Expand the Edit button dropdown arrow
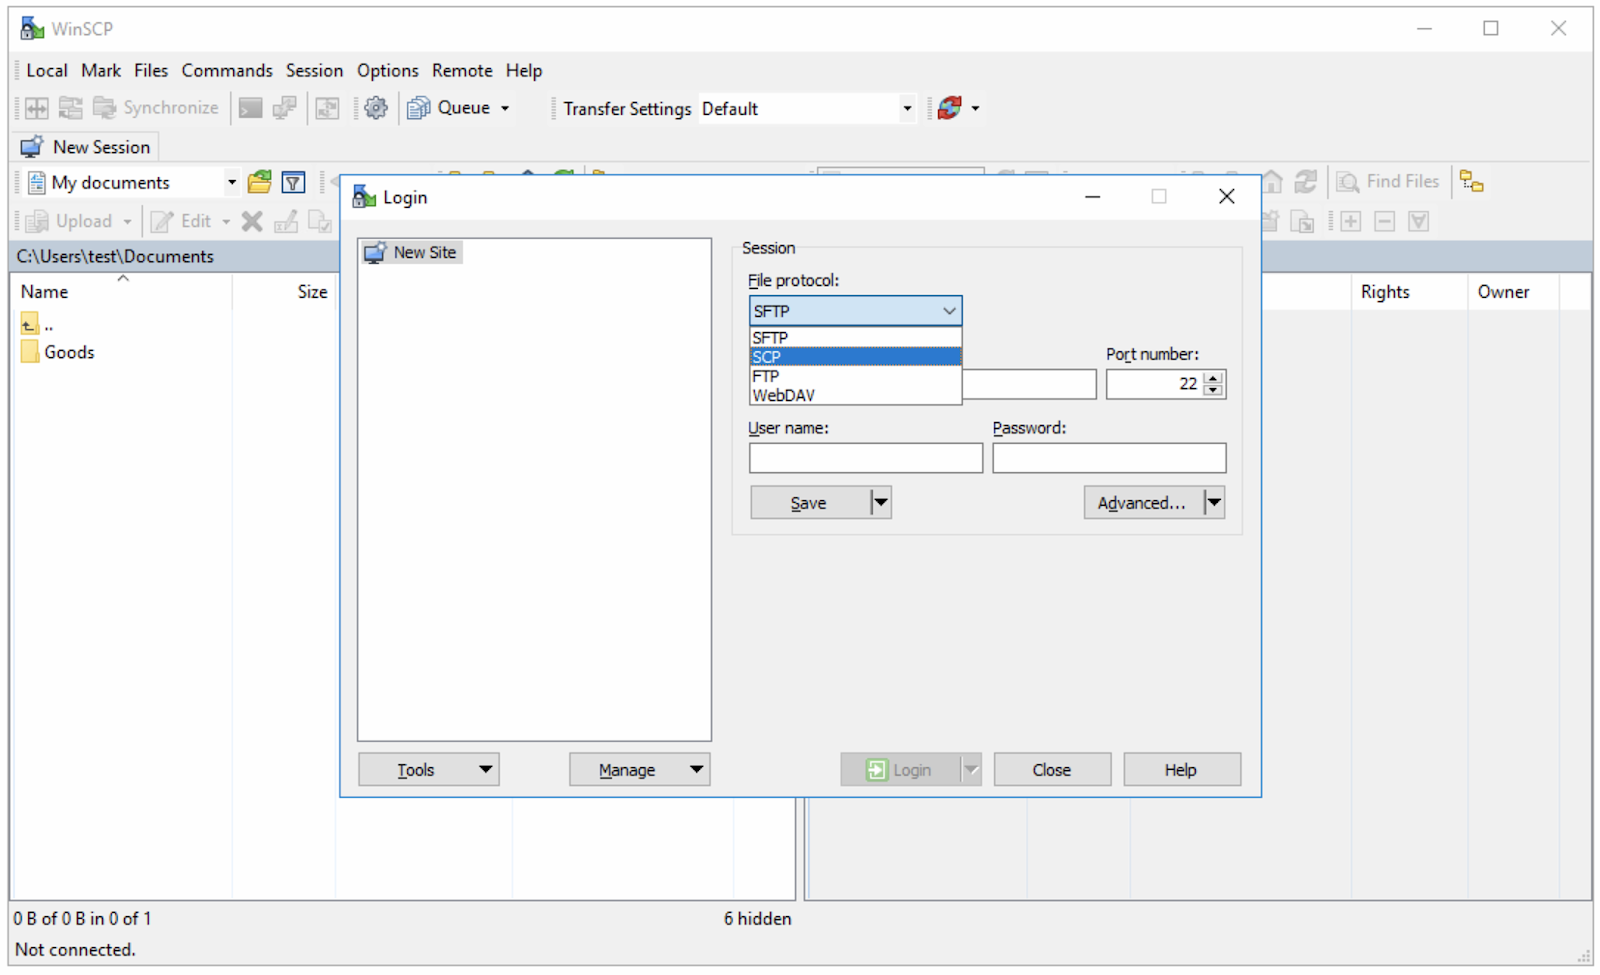The height and width of the screenshot is (975, 1600). tap(226, 221)
